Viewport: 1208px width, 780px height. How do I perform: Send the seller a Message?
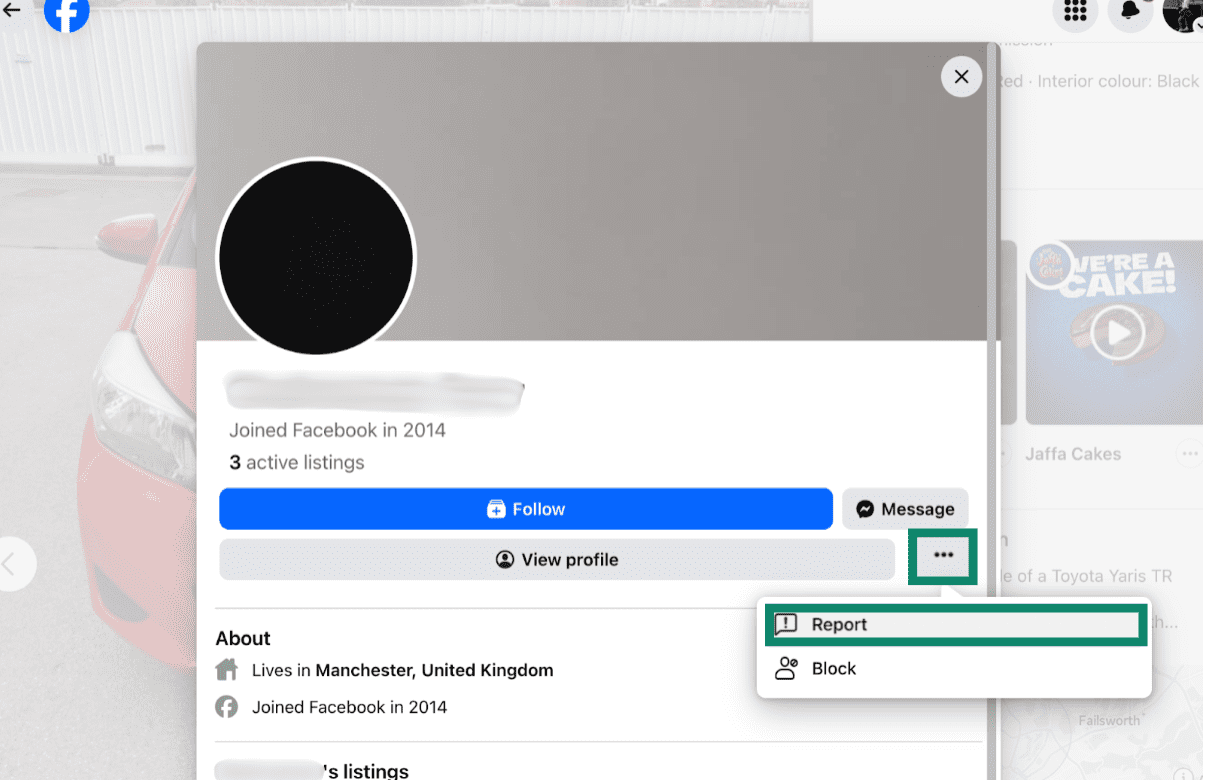click(x=905, y=508)
